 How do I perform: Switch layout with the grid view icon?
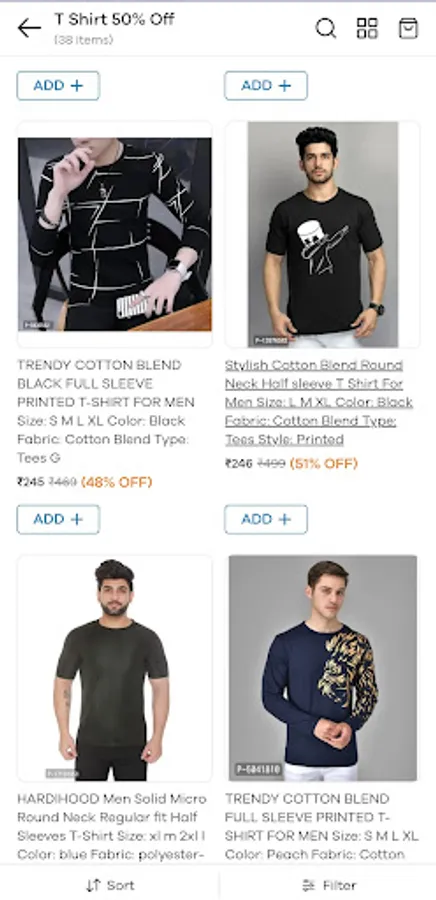point(367,28)
